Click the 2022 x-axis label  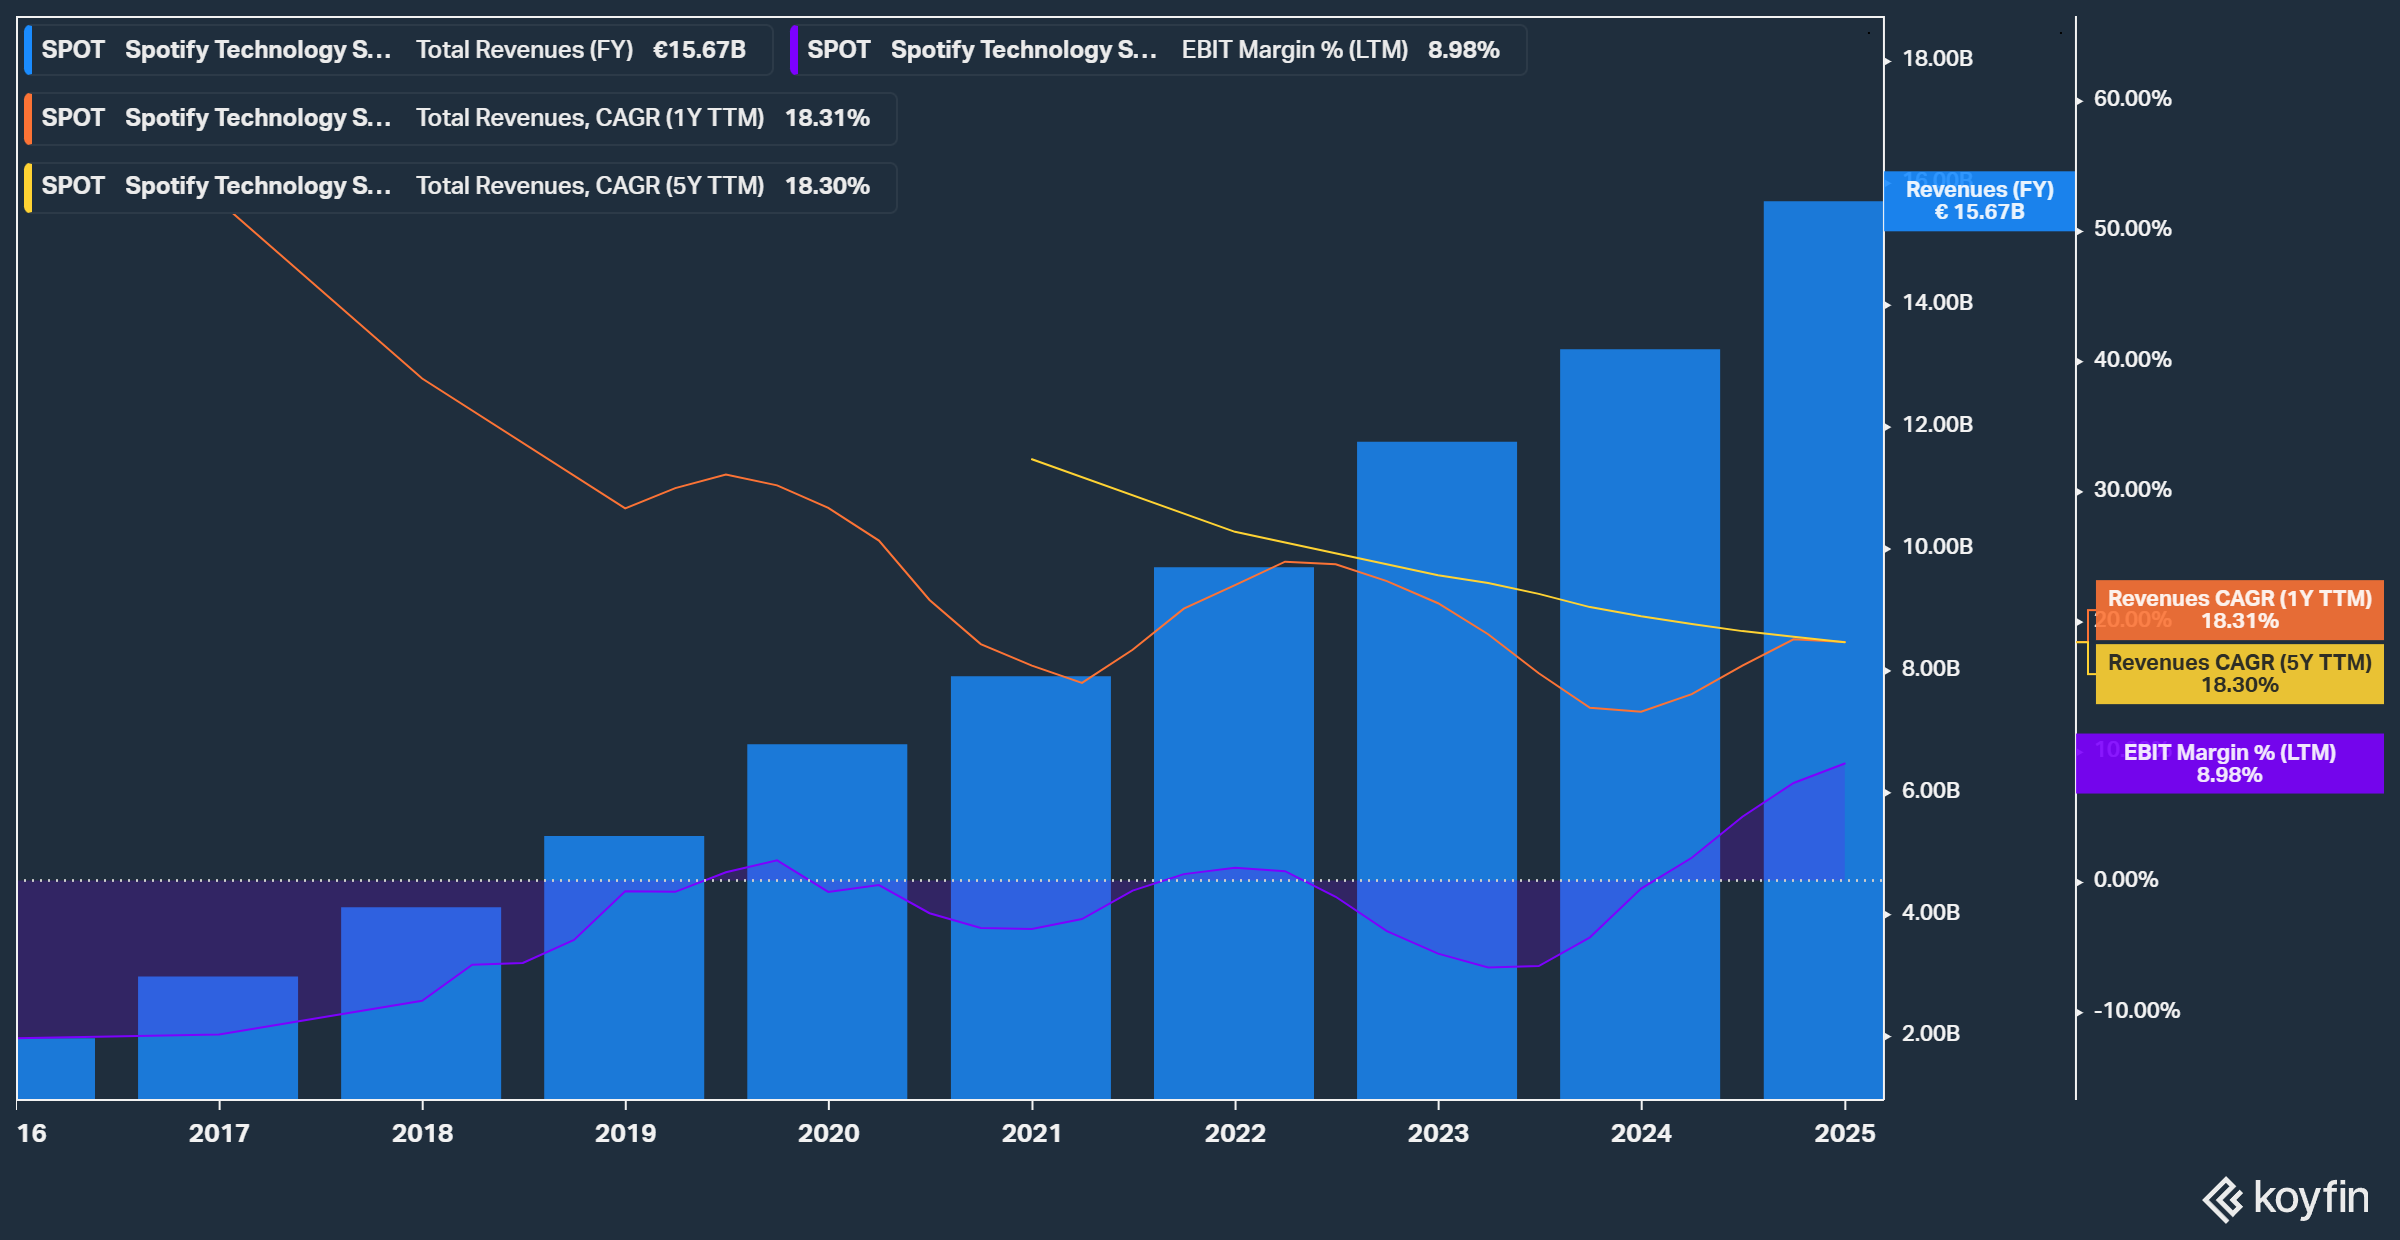(1235, 1133)
